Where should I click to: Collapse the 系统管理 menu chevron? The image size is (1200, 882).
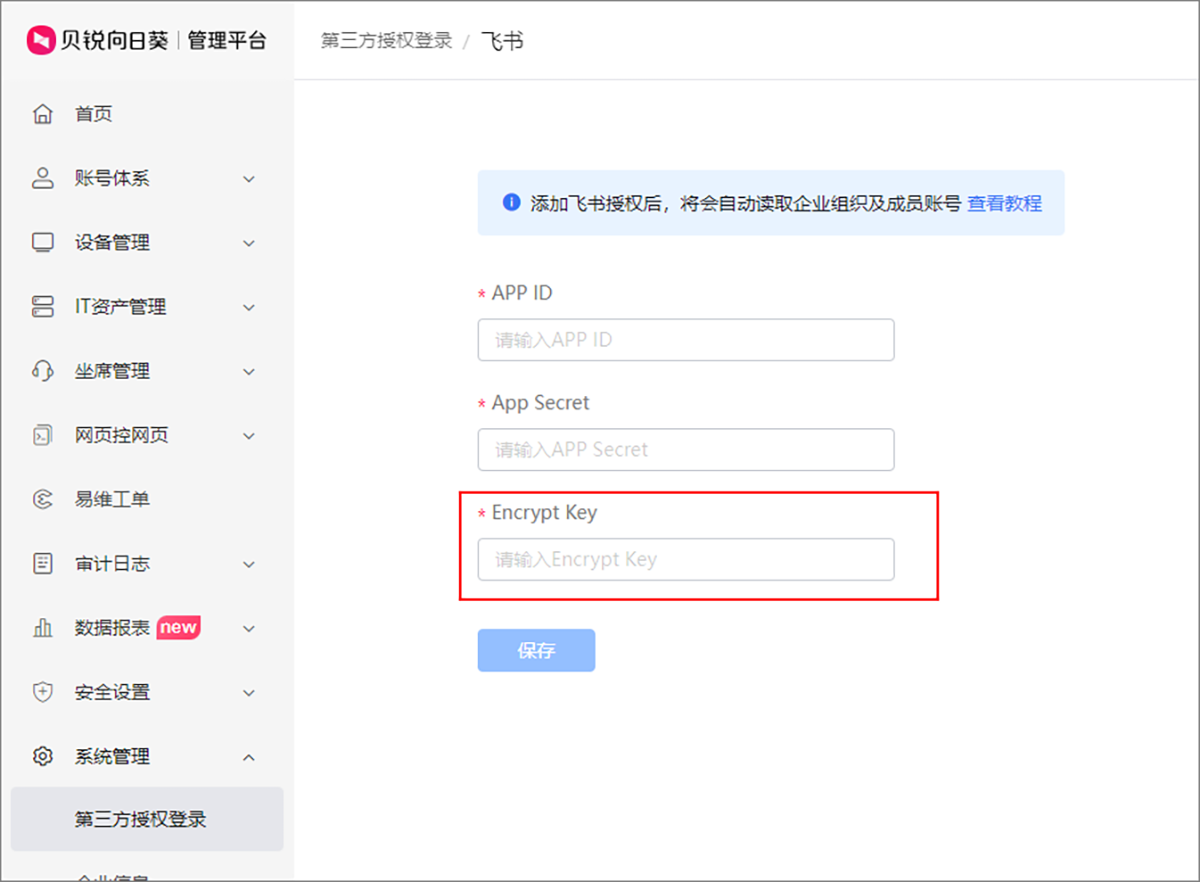pyautogui.click(x=249, y=756)
